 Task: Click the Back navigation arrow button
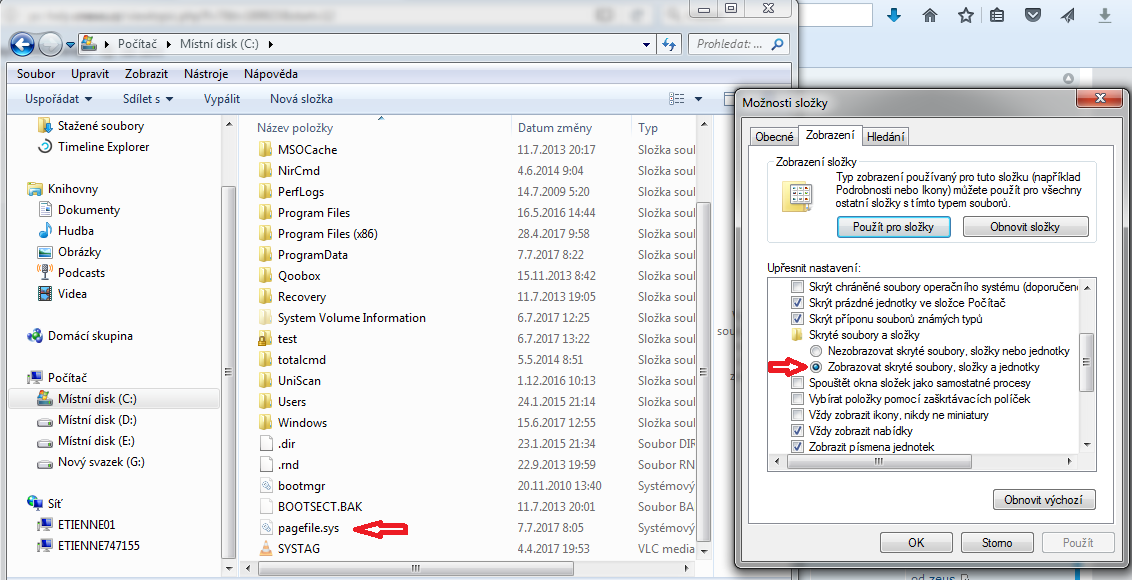(x=22, y=44)
